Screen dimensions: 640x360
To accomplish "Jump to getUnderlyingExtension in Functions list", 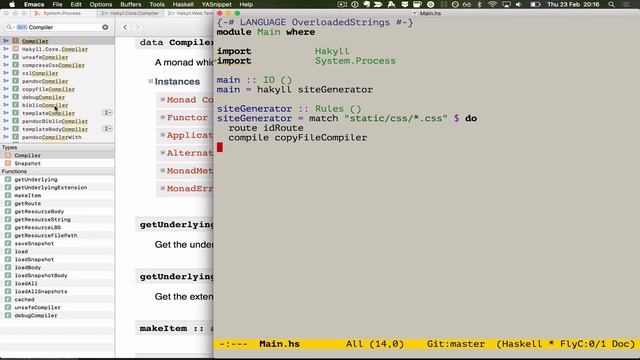I will [x=57, y=187].
